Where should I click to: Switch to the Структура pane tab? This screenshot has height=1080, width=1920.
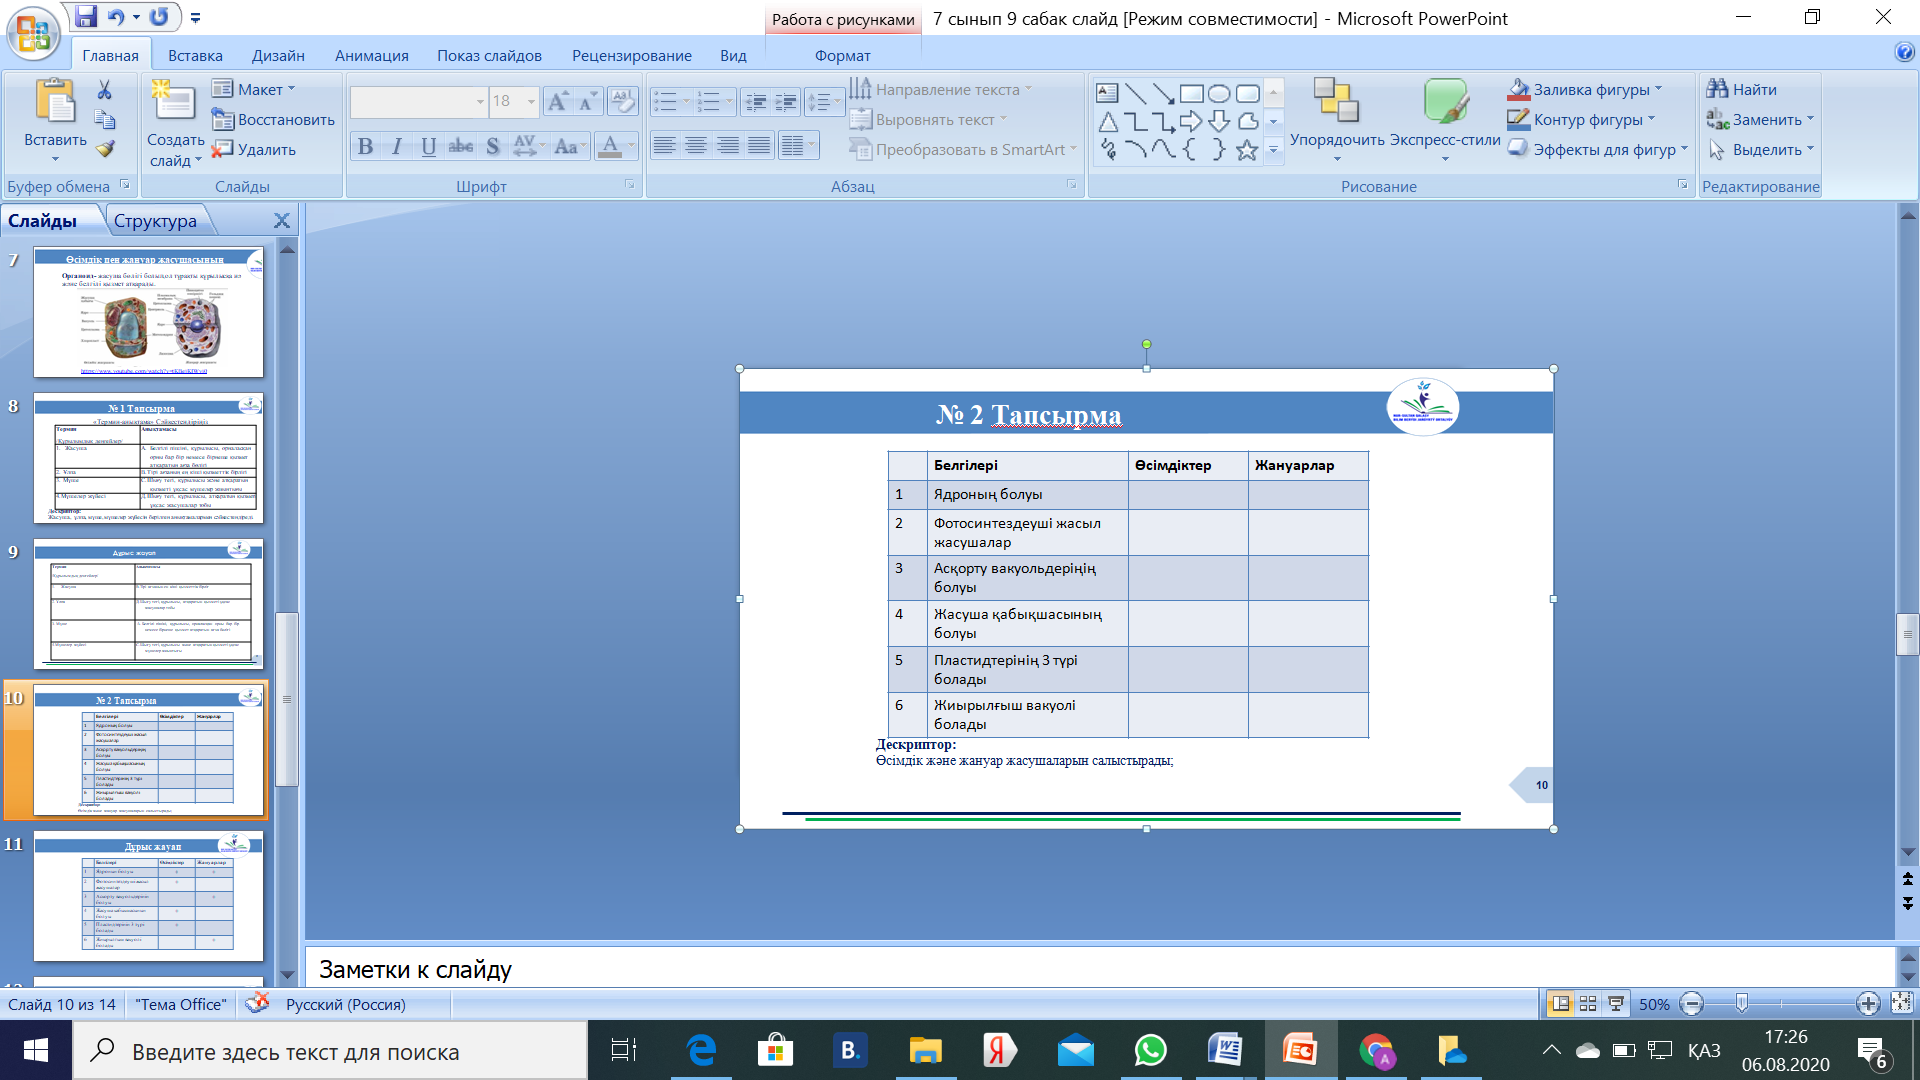[155, 220]
